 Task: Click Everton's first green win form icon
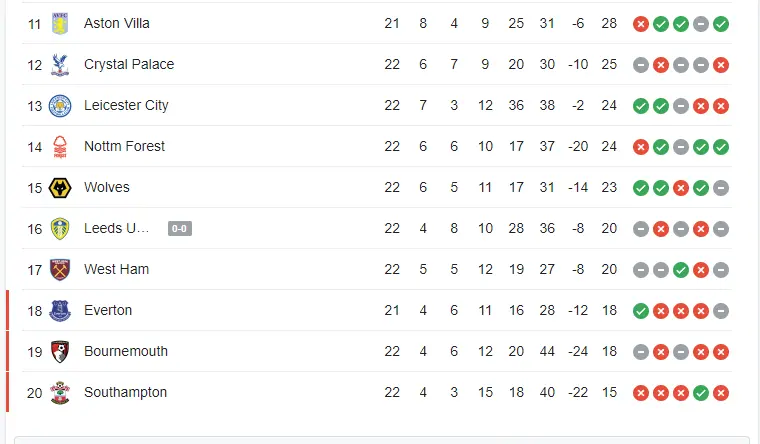[641, 311]
